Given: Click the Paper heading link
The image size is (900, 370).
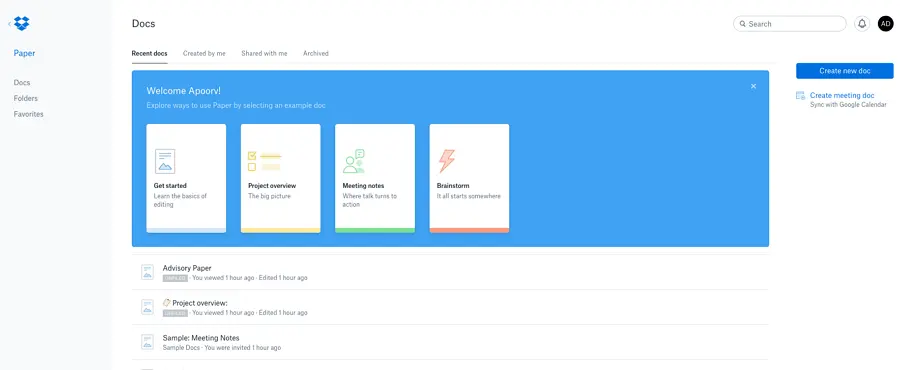Looking at the screenshot, I should (25, 53).
